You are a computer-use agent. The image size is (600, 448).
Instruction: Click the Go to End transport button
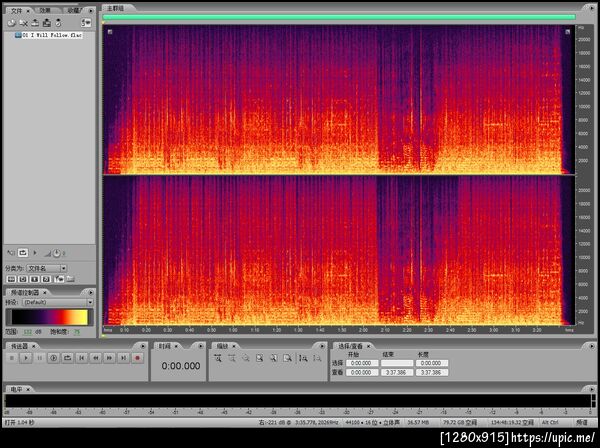[123, 357]
